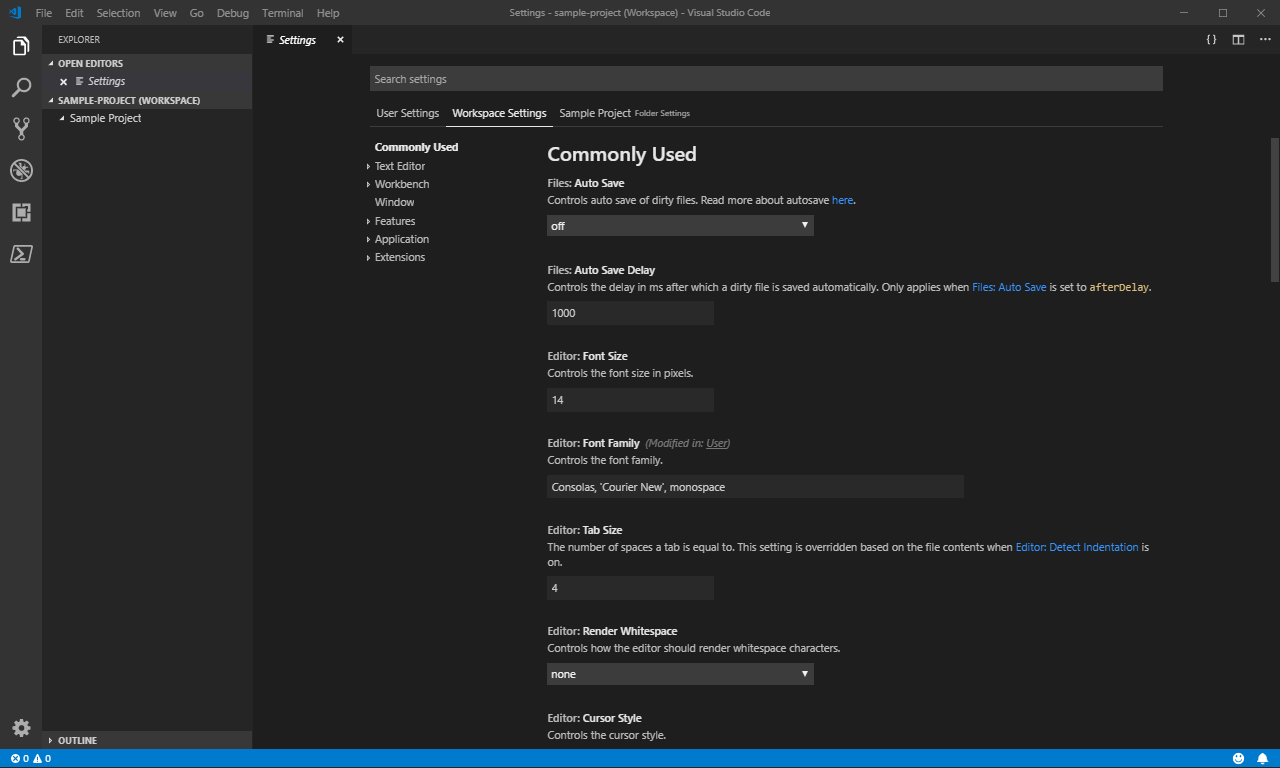Open the Extensions view icon
This screenshot has width=1280, height=768.
[x=21, y=212]
